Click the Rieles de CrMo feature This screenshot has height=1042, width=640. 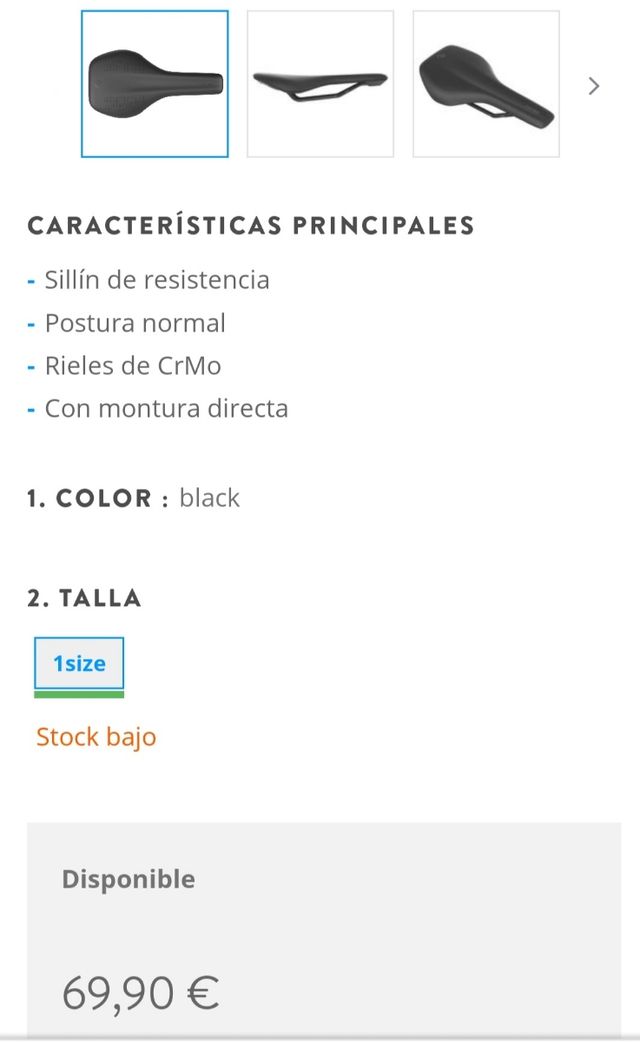click(x=133, y=366)
